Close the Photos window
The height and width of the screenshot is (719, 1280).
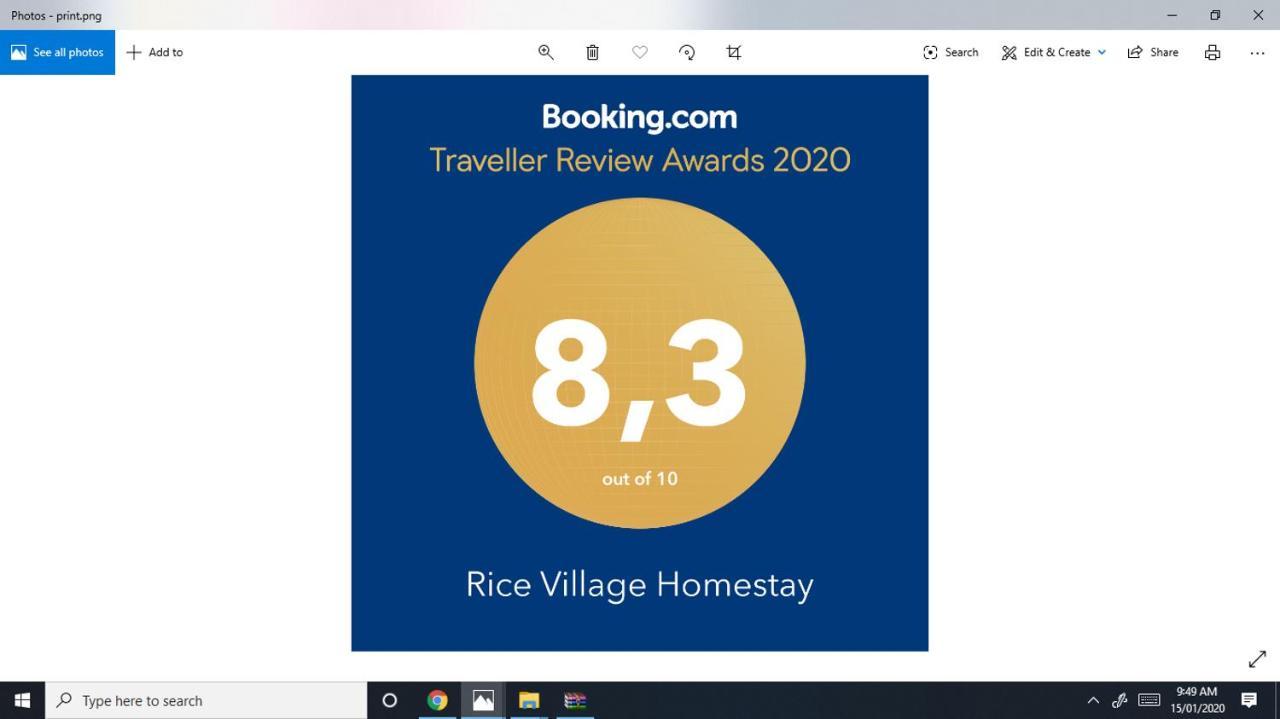[1258, 15]
